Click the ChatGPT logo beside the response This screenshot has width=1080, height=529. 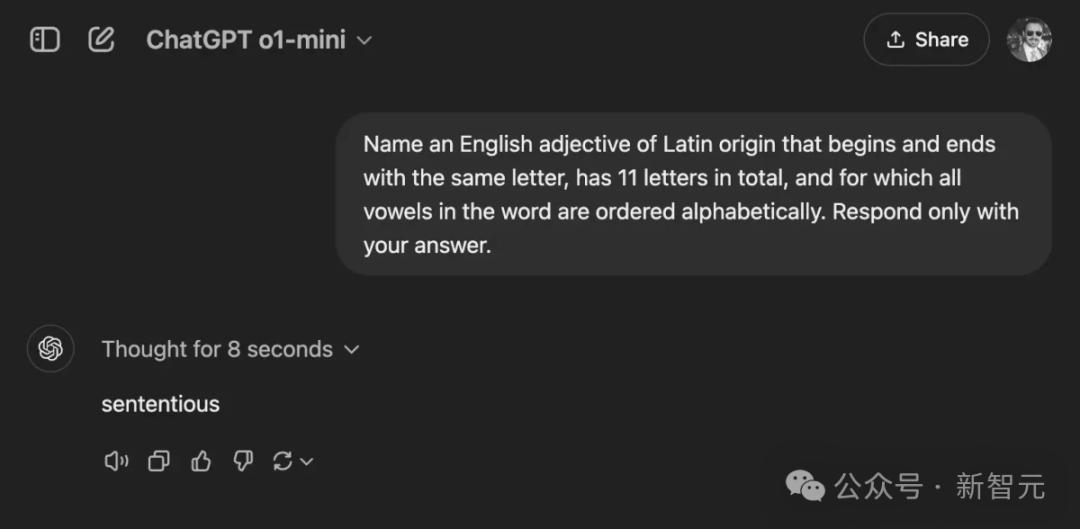(x=50, y=349)
